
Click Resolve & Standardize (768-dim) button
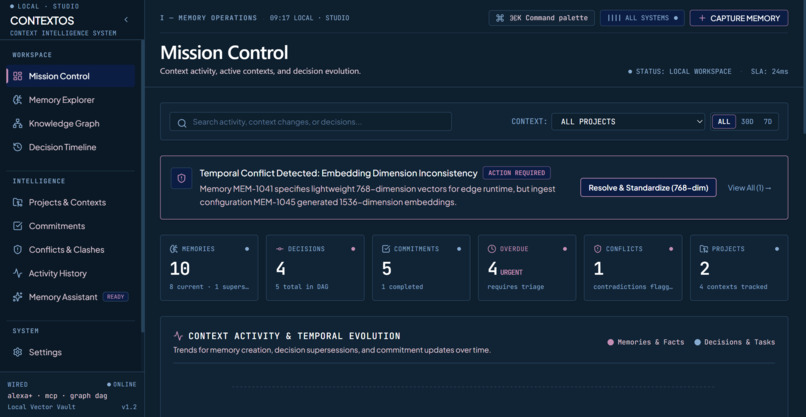pos(648,188)
